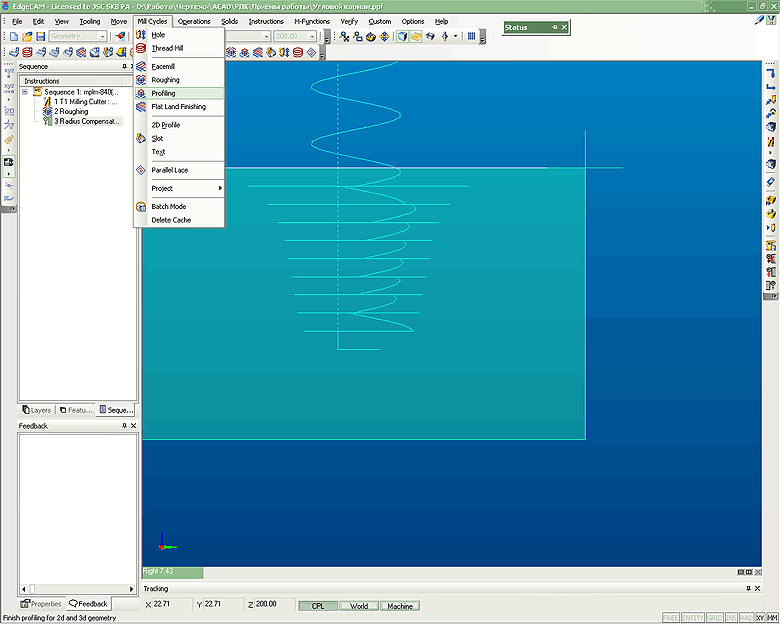Open the Mill Cycles menu
Image resolution: width=780 pixels, height=624 pixels.
point(152,21)
